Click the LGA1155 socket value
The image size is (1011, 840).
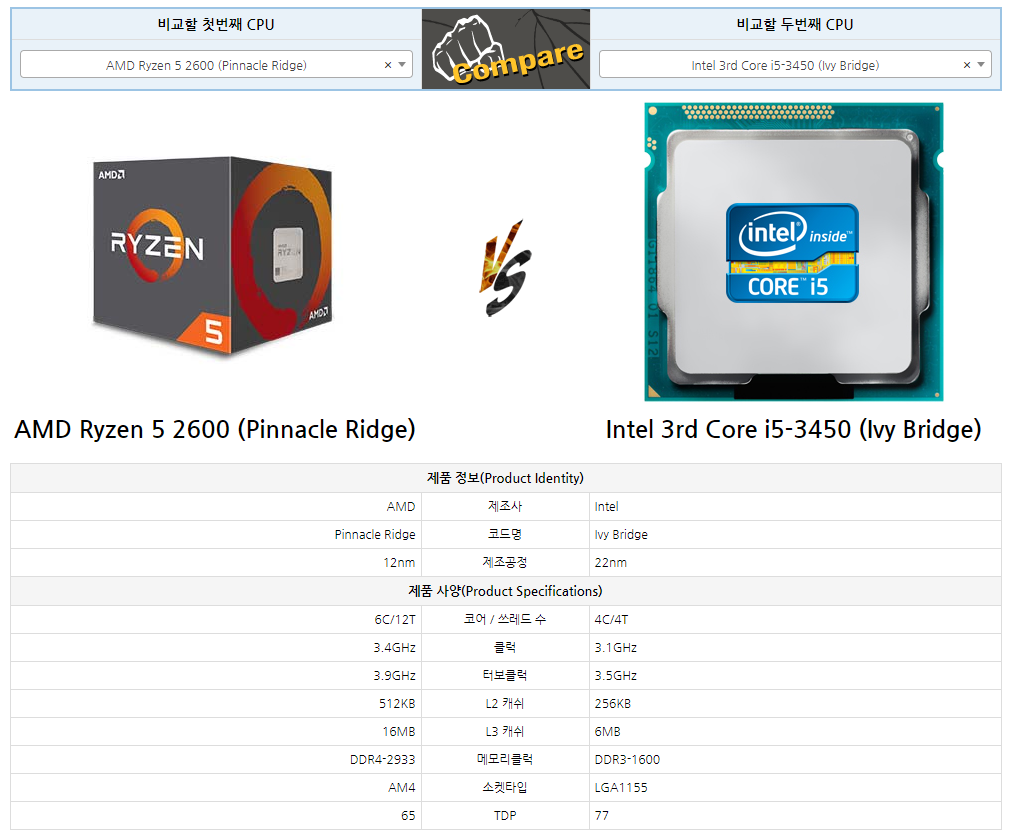coord(621,788)
